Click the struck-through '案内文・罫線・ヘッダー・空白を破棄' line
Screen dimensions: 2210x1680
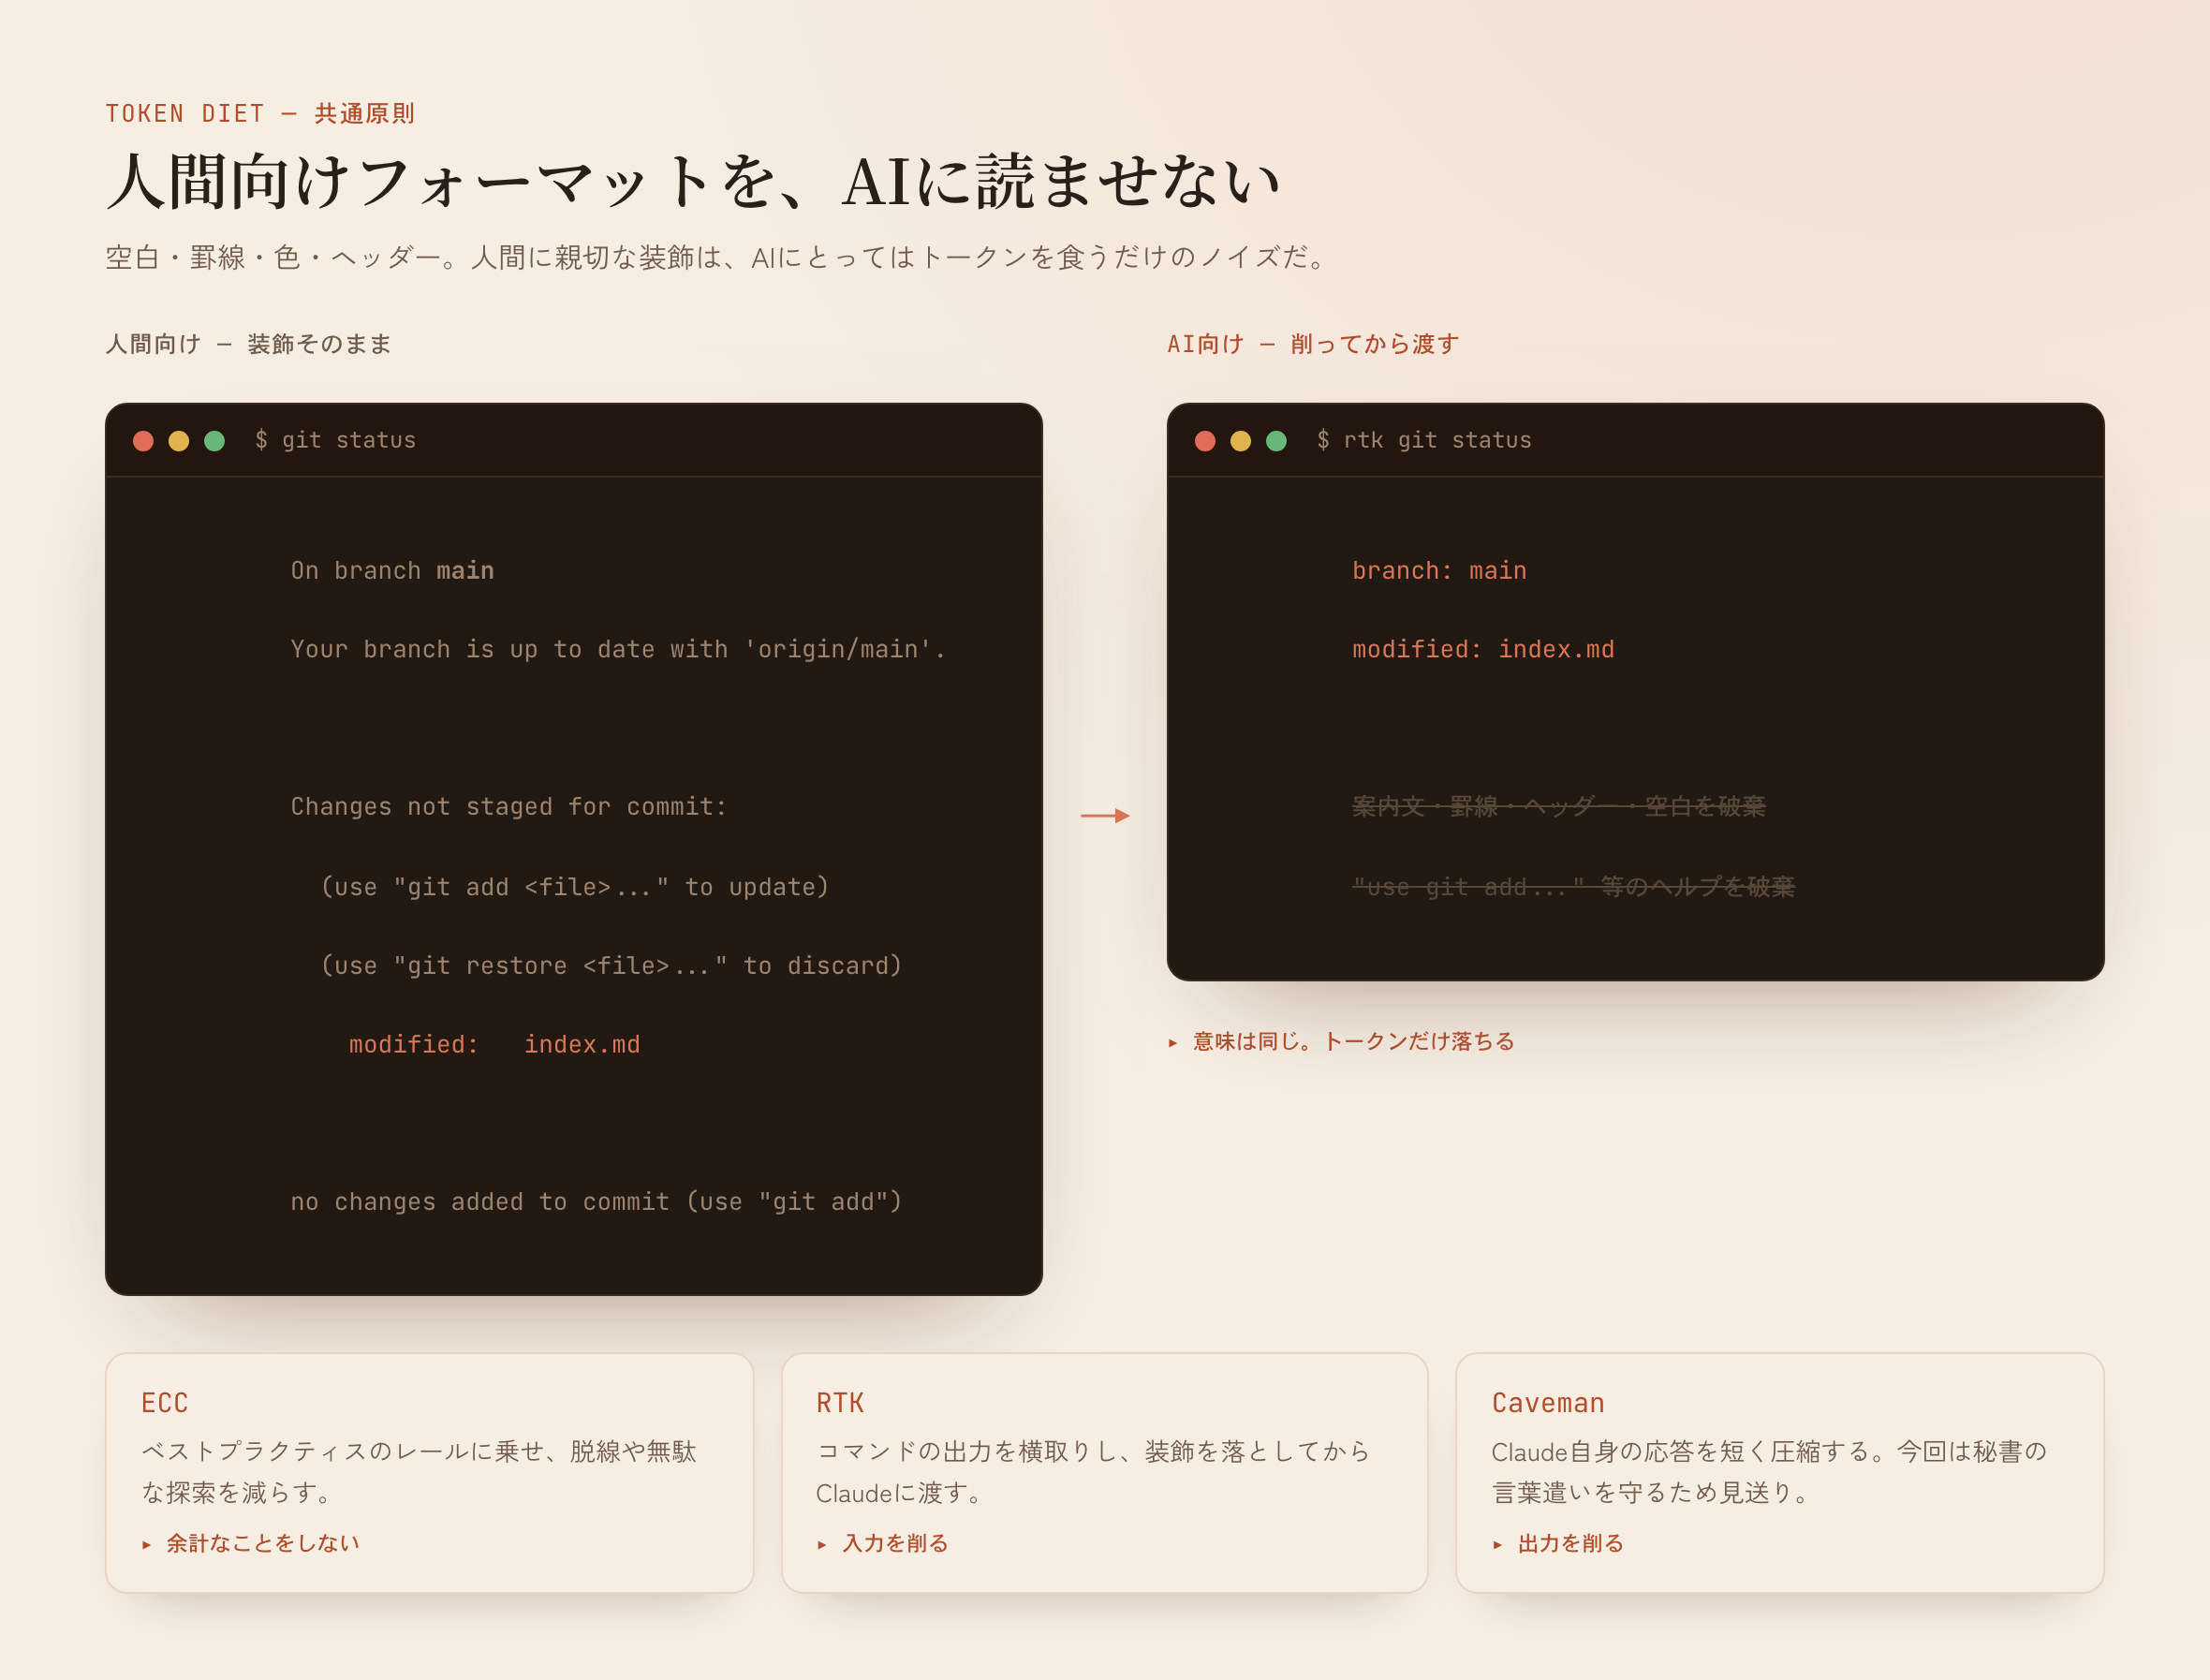pyautogui.click(x=1559, y=807)
